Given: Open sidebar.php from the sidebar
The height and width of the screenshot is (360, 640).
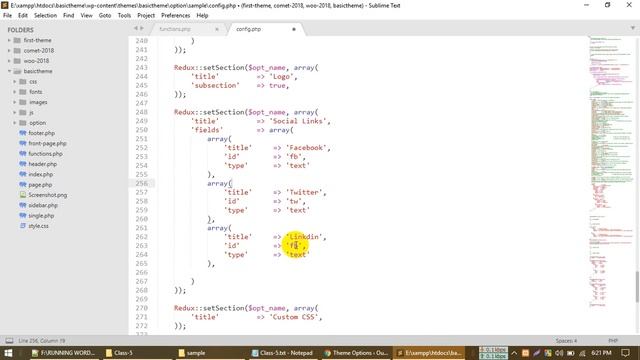Looking at the screenshot, I should click(43, 205).
